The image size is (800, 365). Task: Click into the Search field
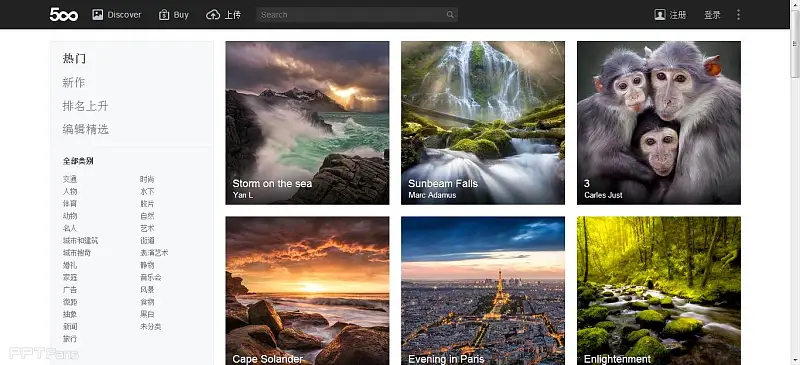click(357, 15)
